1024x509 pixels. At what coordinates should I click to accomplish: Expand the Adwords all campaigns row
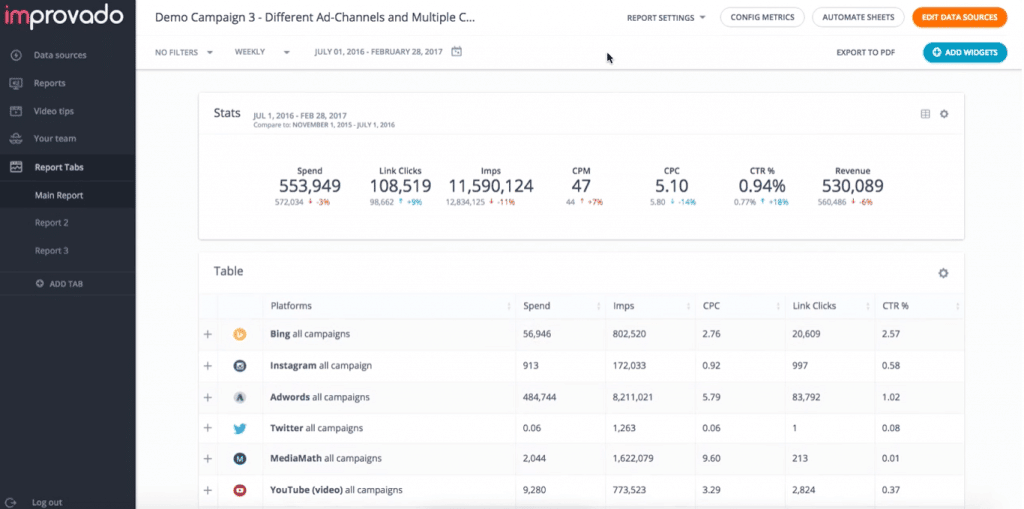point(208,397)
